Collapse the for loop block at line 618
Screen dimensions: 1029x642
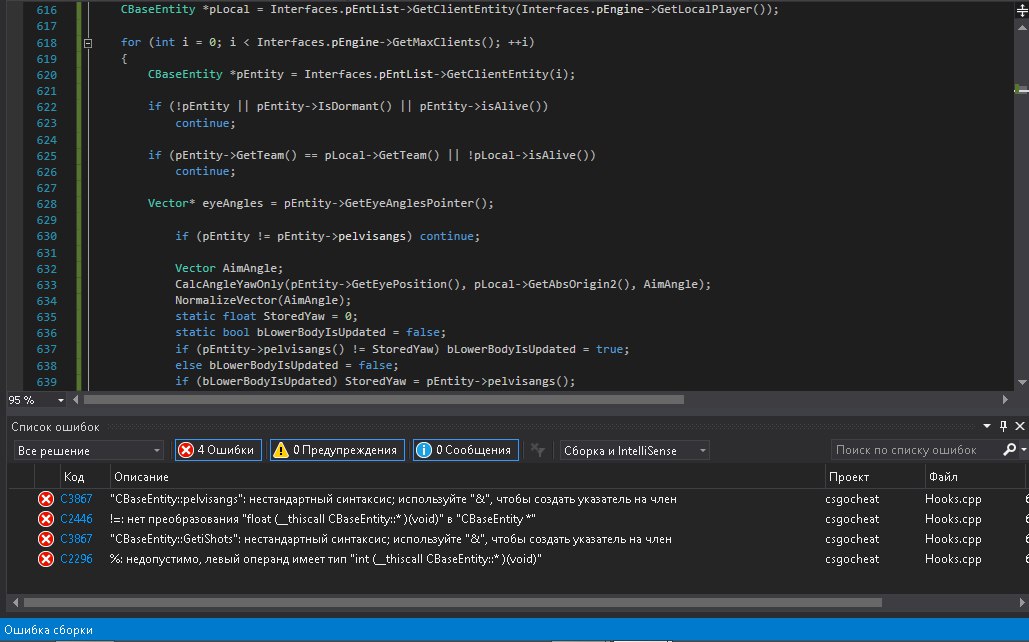tap(88, 43)
